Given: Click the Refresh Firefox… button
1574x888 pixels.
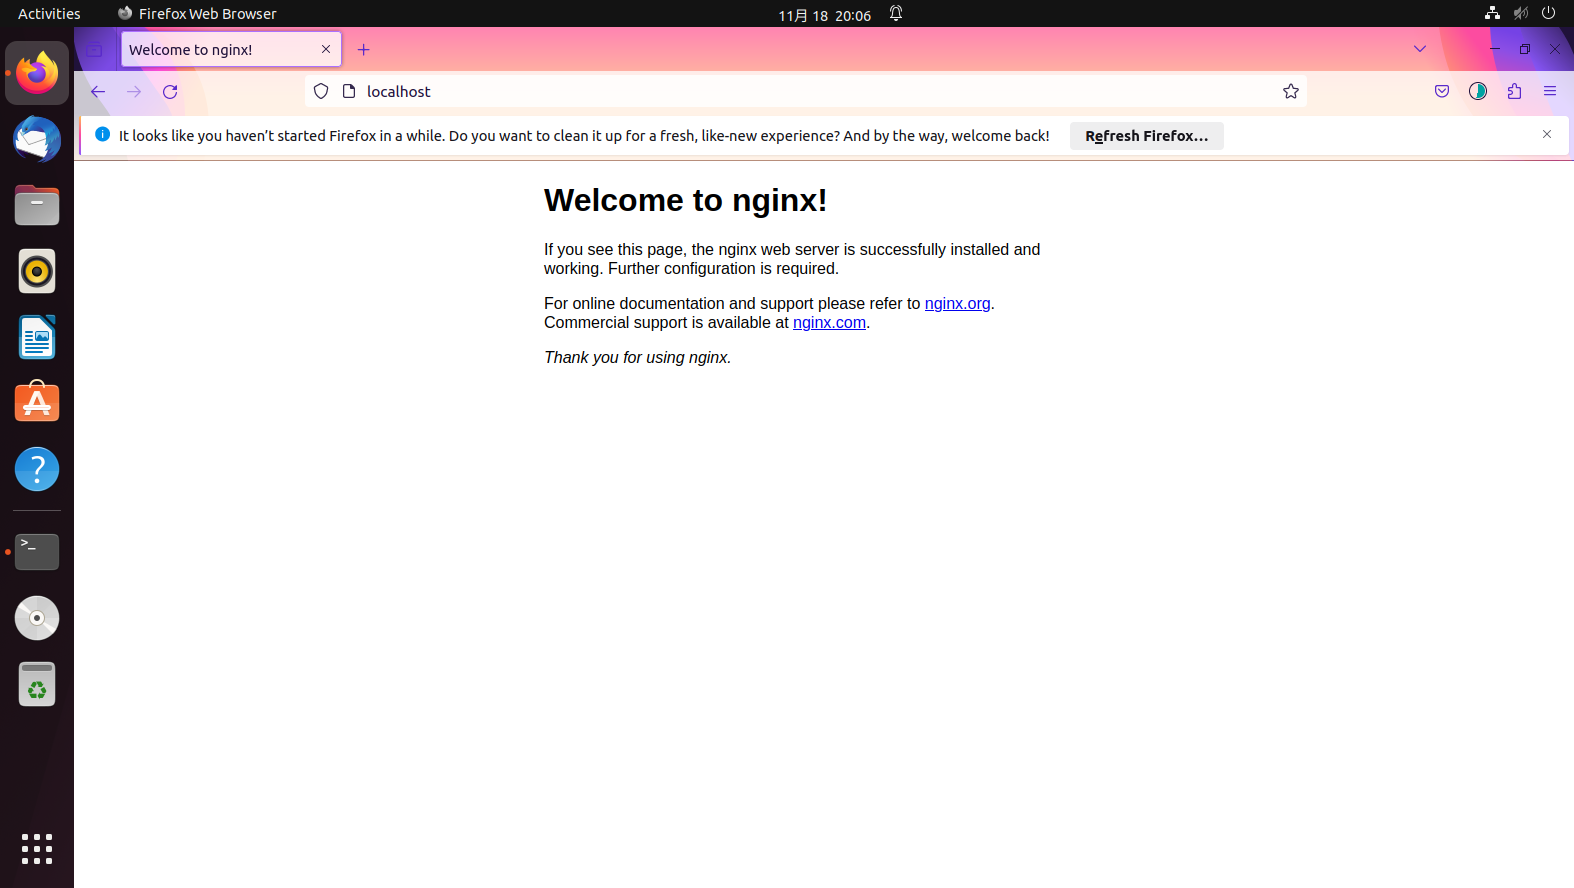Looking at the screenshot, I should pyautogui.click(x=1147, y=136).
